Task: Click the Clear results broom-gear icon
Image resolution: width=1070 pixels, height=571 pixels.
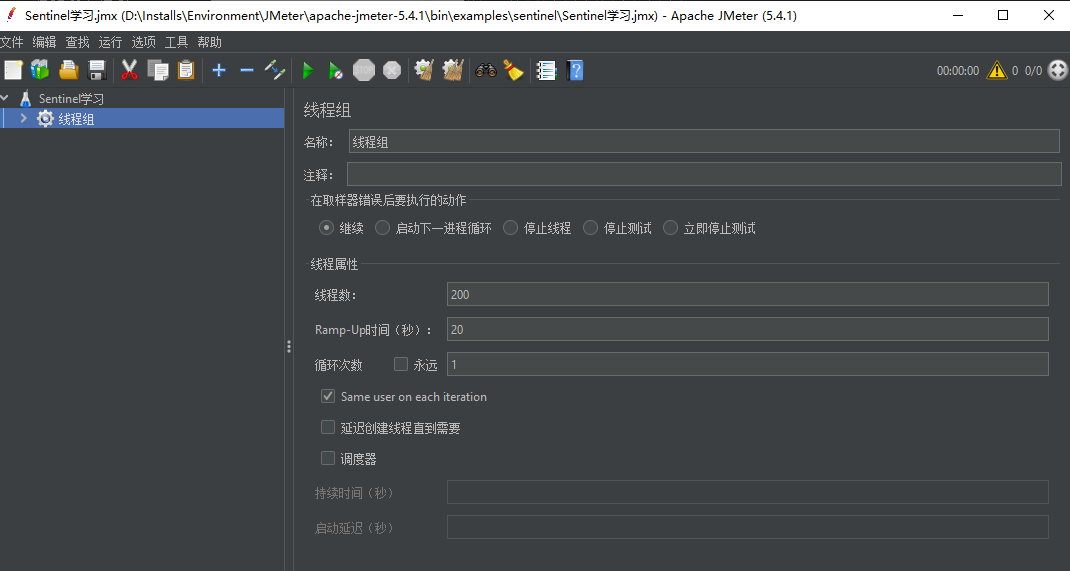Action: 424,70
